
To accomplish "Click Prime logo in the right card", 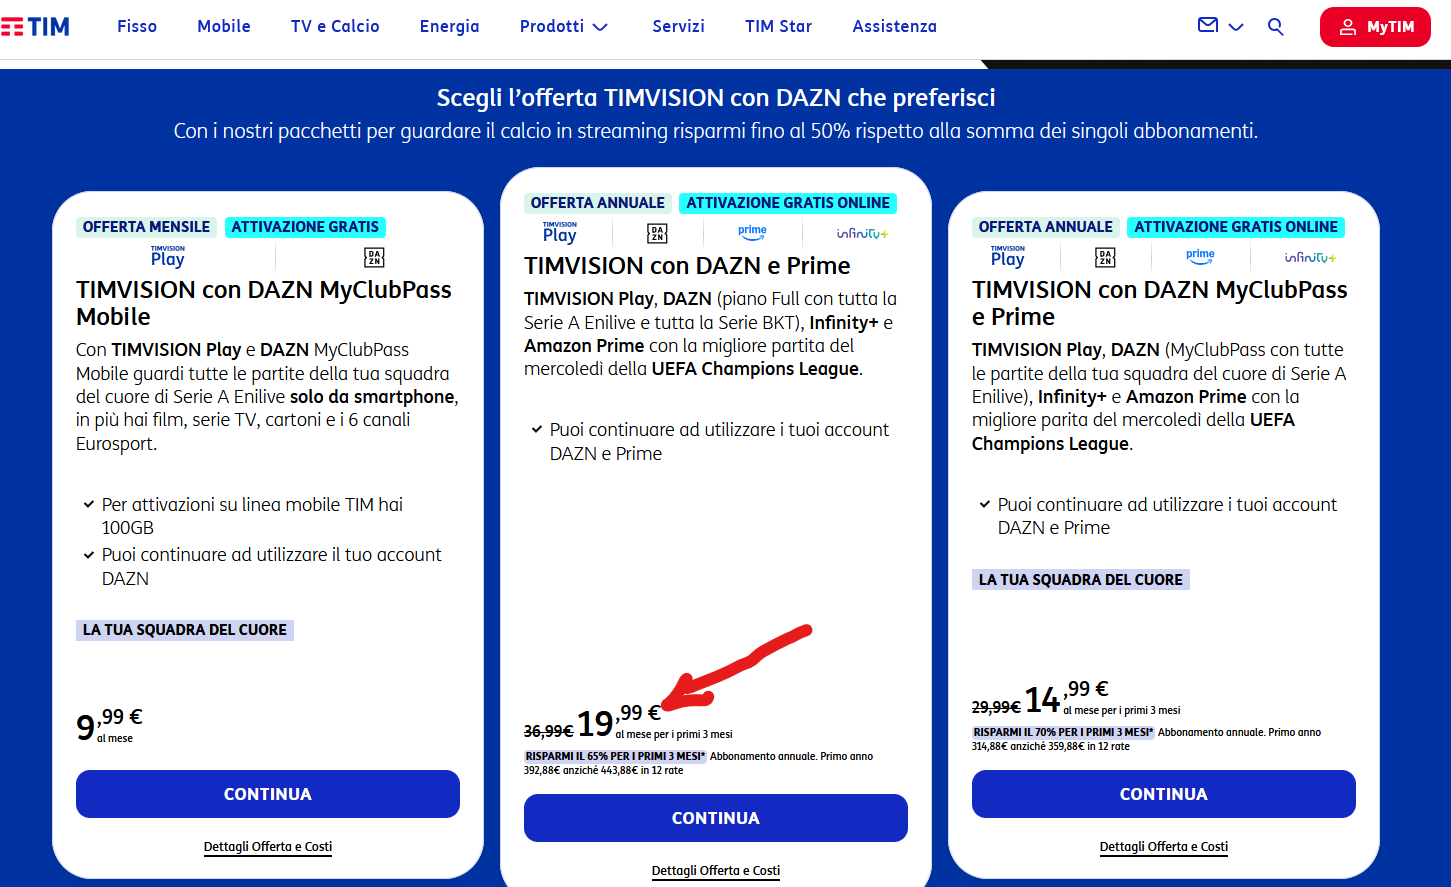I will [x=1200, y=257].
